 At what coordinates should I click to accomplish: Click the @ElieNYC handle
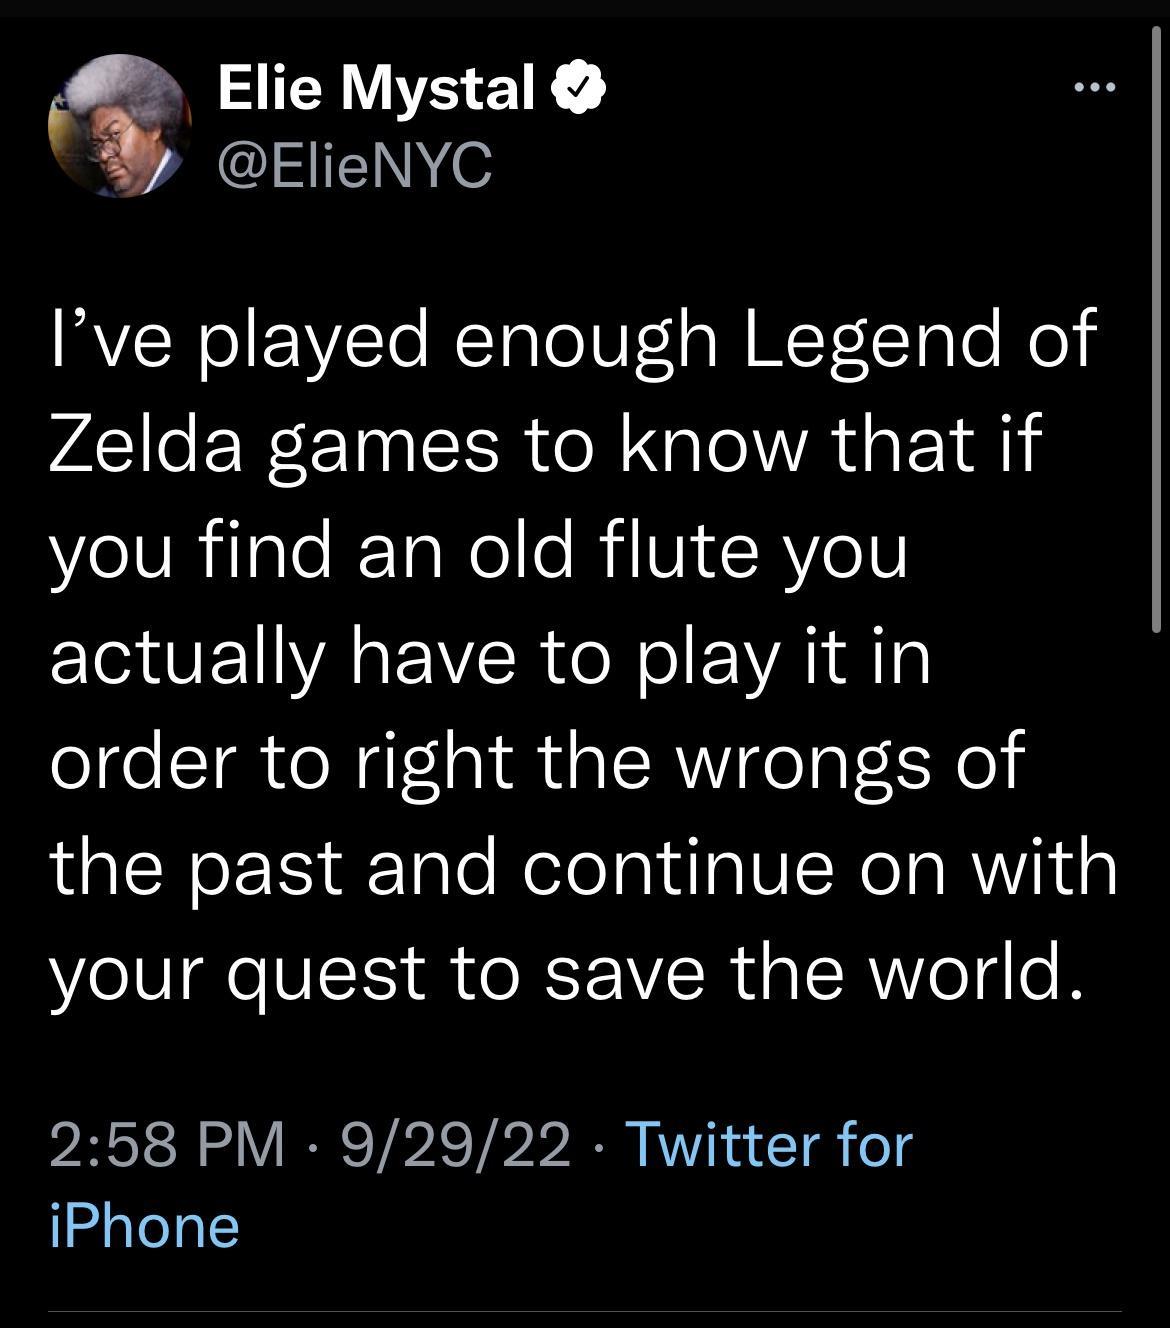(x=355, y=165)
